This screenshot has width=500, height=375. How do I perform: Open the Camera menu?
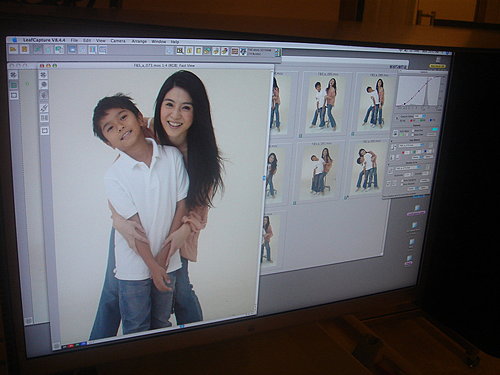pyautogui.click(x=118, y=41)
